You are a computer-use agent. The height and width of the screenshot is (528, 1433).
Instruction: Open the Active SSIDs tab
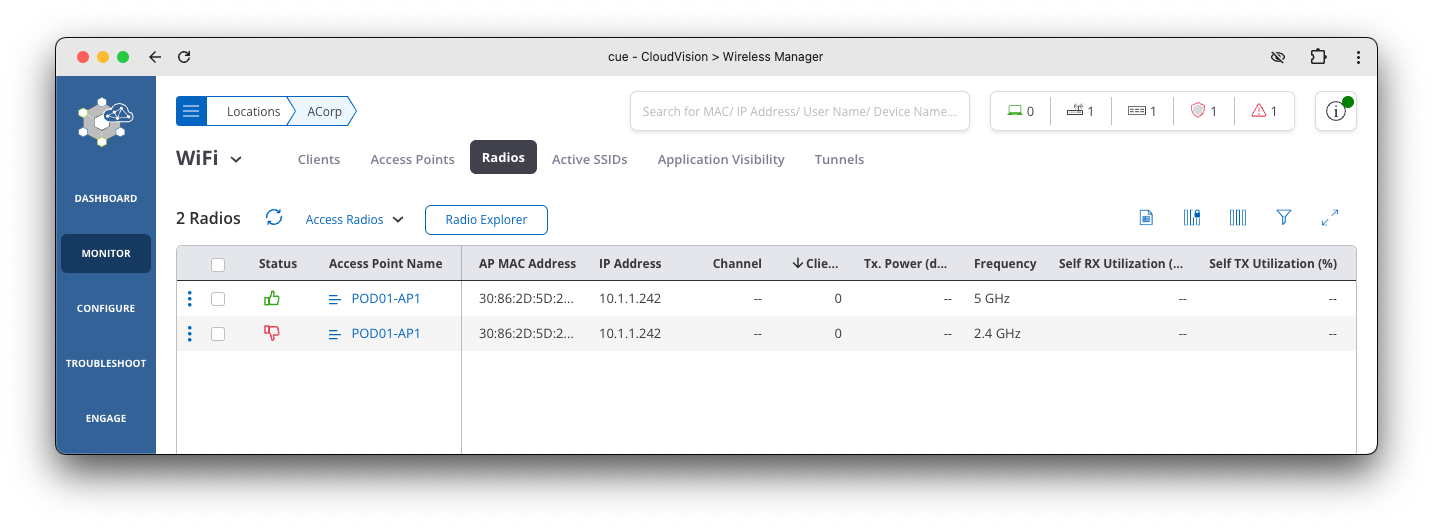coord(589,159)
